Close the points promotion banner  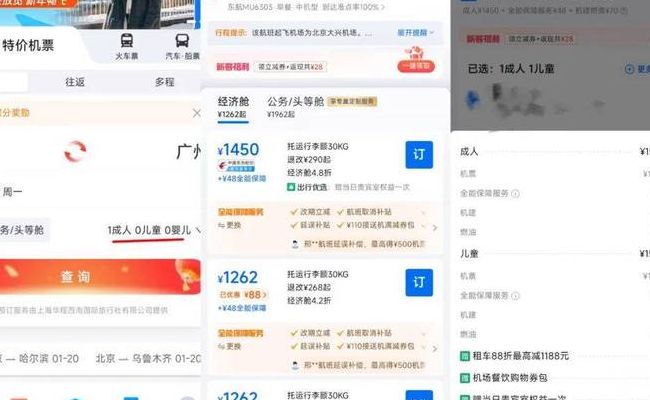coord(196,113)
